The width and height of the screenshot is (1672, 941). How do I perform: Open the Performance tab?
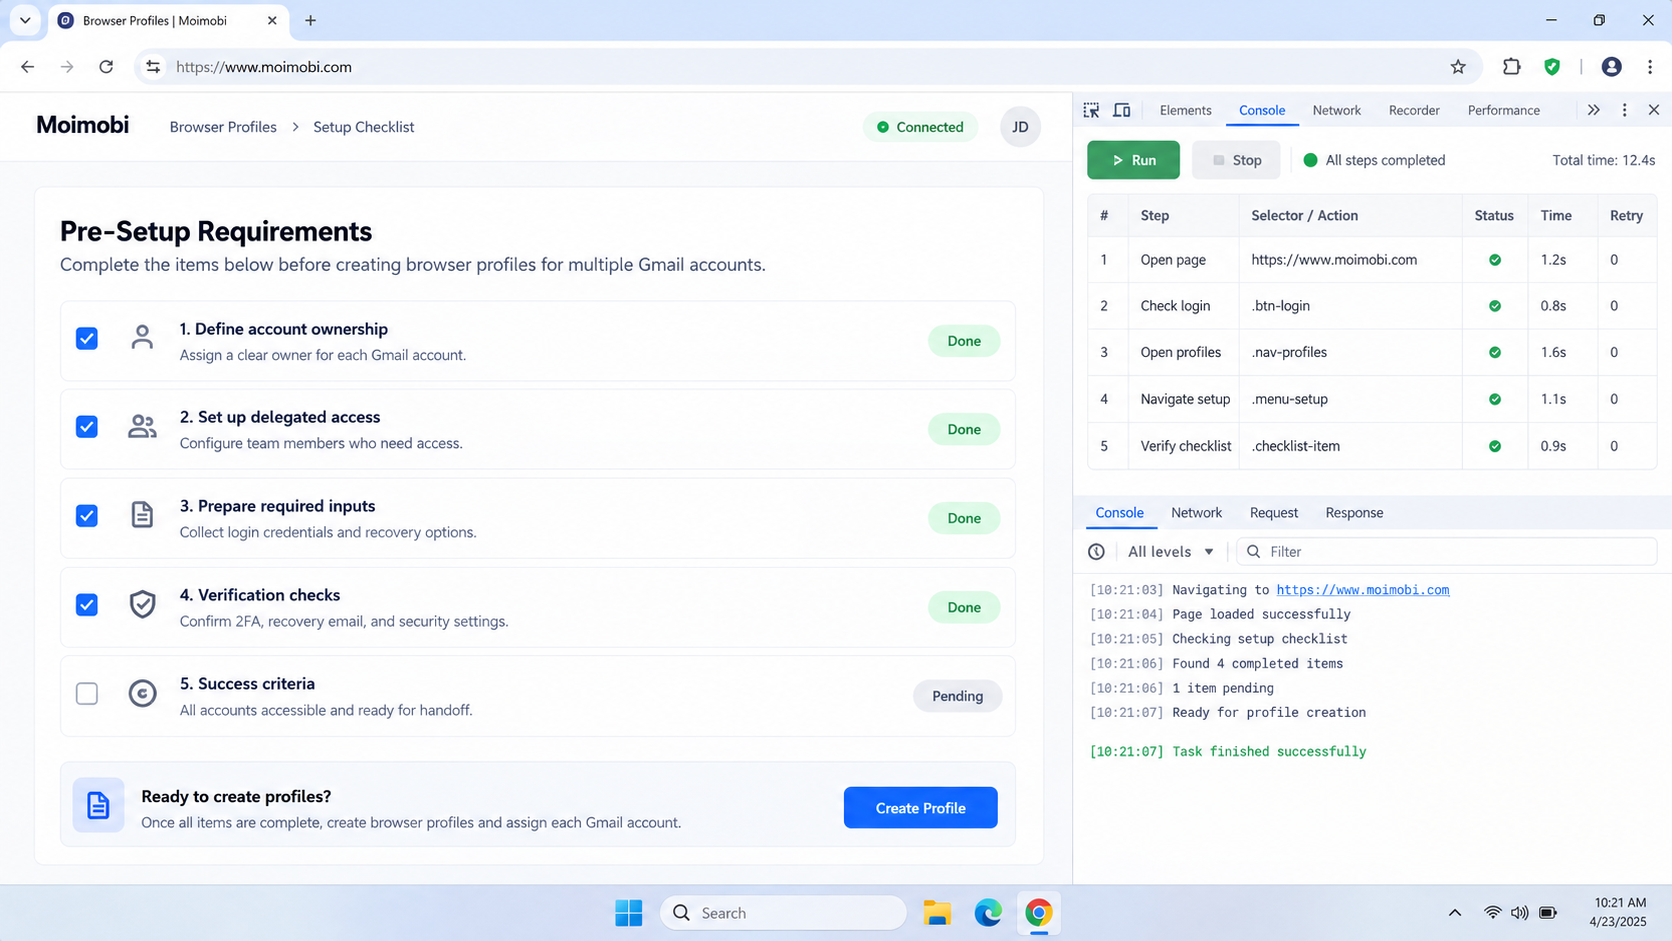[x=1503, y=110]
